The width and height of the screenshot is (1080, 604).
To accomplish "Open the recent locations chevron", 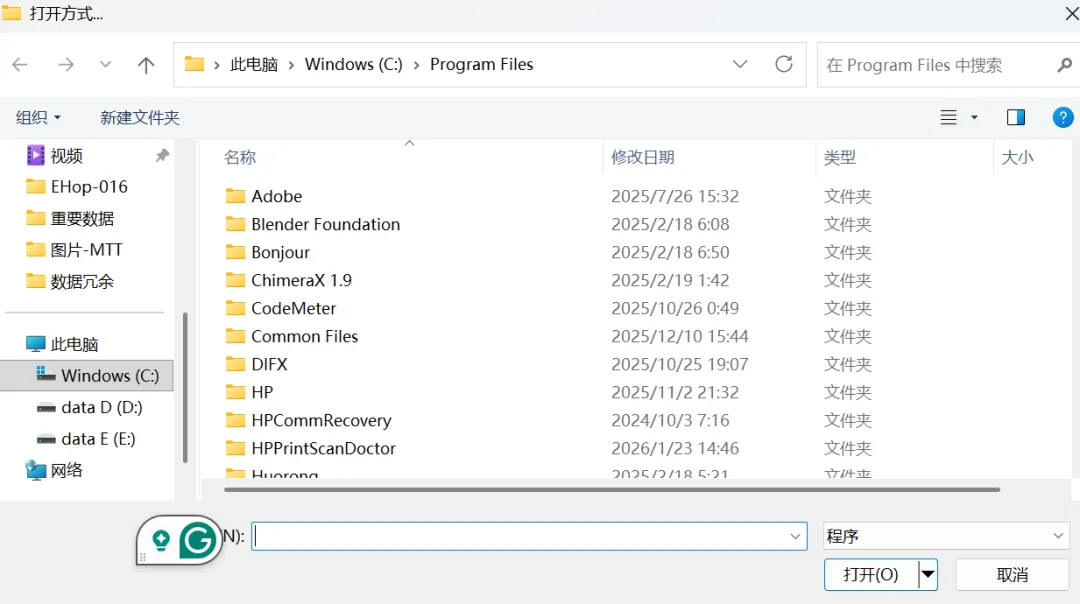I will point(105,65).
